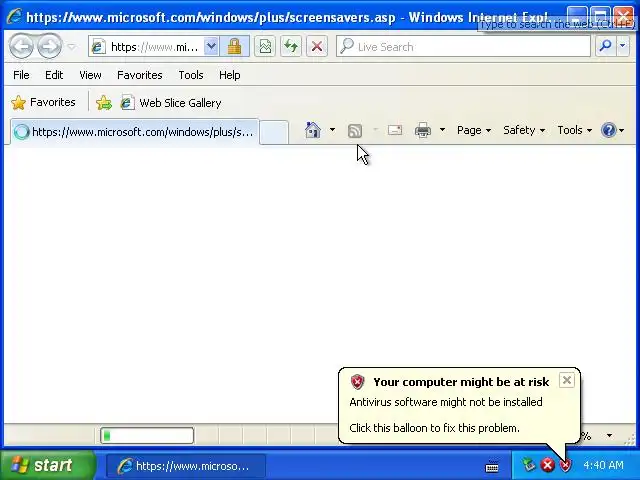Click the Forward navigation arrow button
The image size is (640, 480).
tap(49, 46)
